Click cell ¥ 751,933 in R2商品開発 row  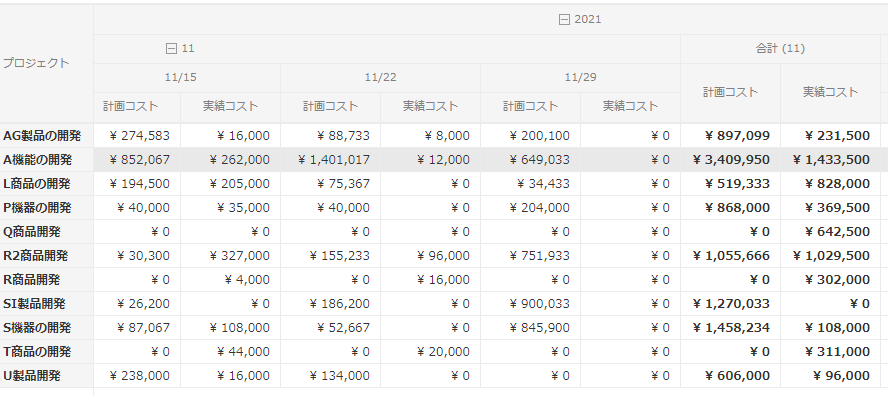click(x=531, y=256)
